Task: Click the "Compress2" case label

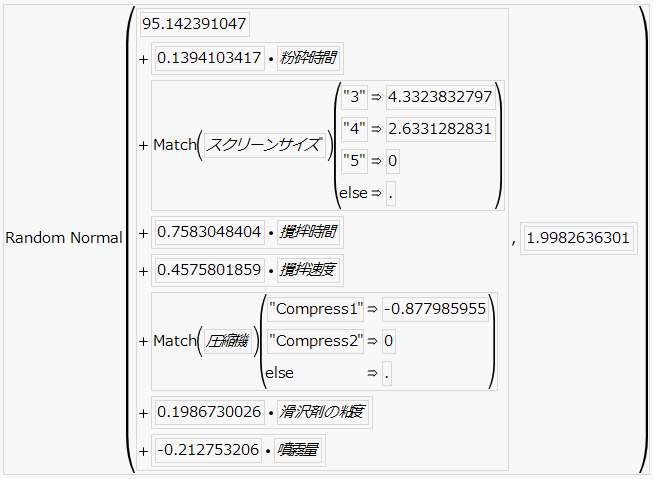Action: pyautogui.click(x=315, y=341)
